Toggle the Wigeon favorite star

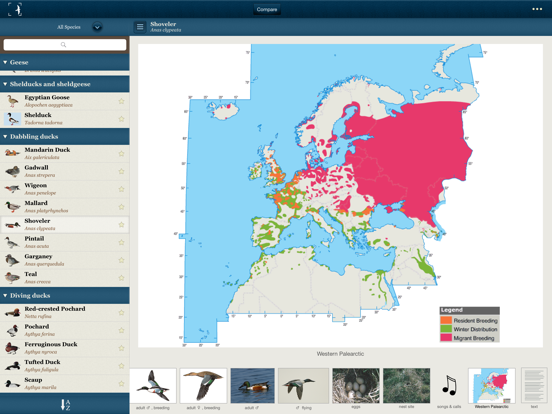pos(121,189)
